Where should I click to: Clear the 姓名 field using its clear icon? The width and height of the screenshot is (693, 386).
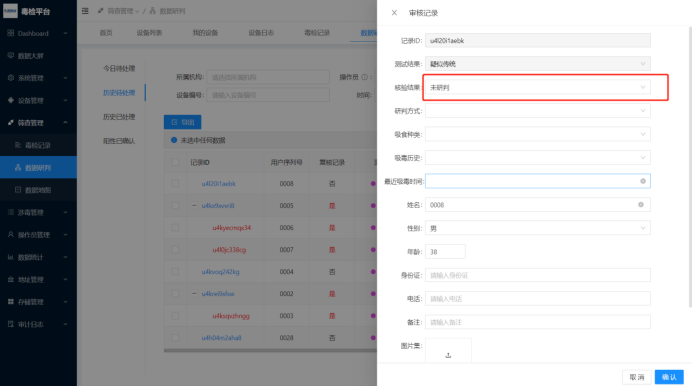click(x=641, y=205)
